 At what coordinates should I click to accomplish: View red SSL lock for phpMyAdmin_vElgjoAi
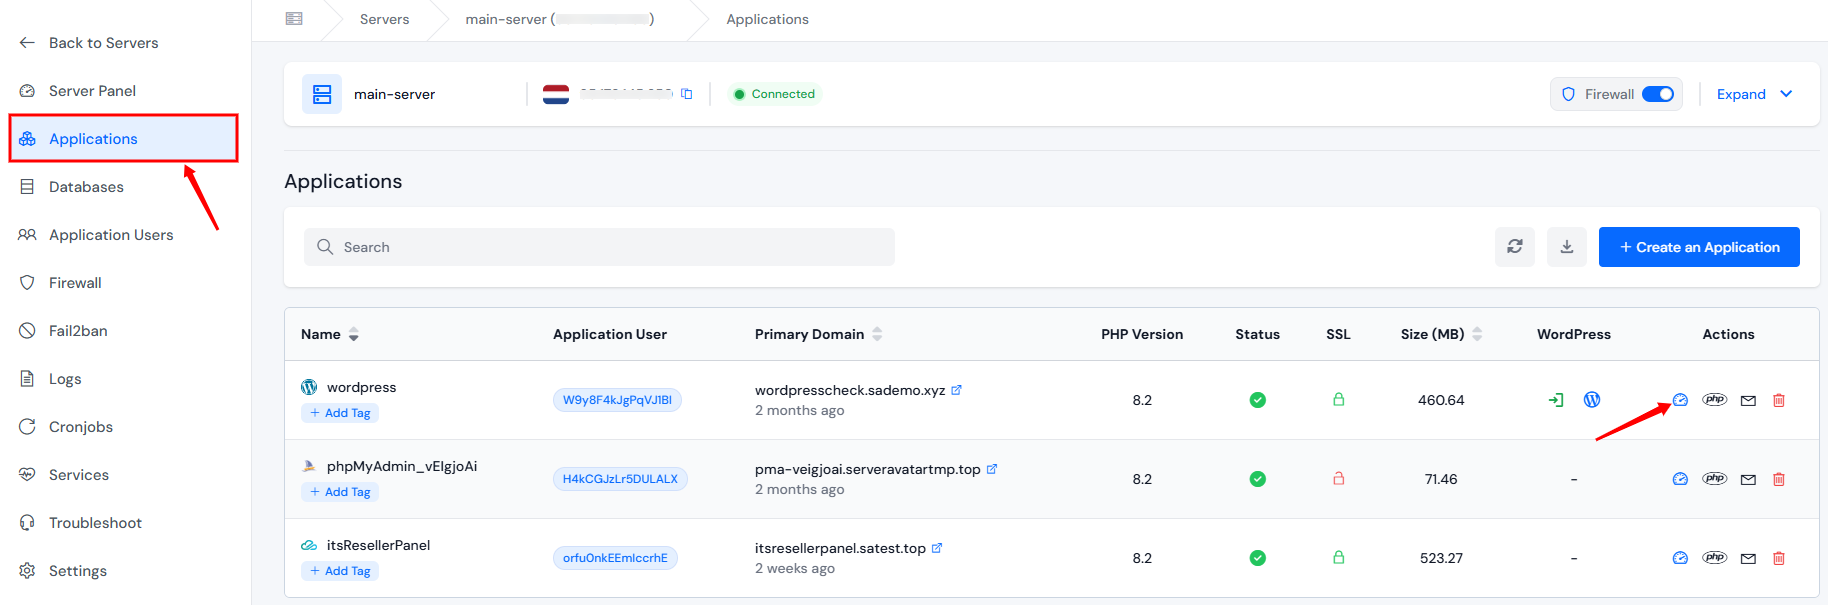click(1338, 478)
